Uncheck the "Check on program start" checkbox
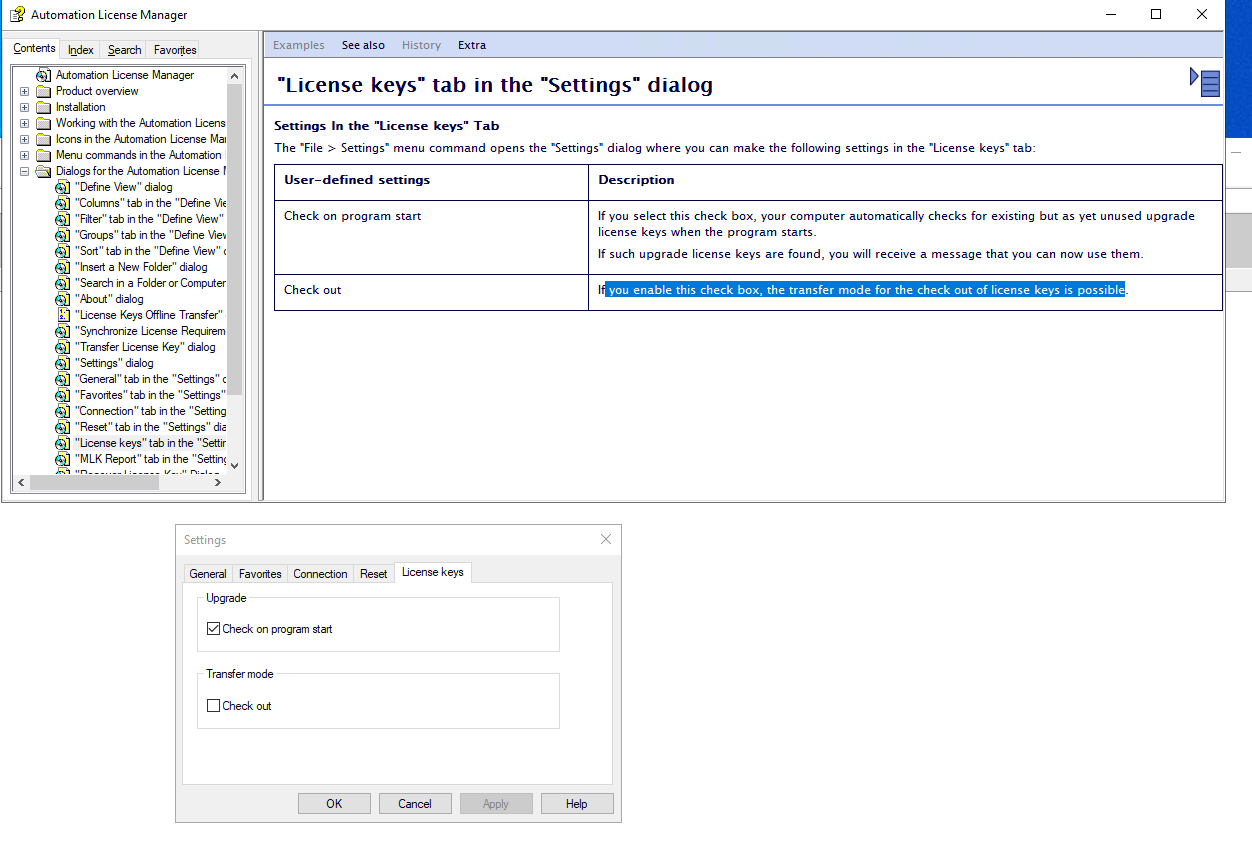The width and height of the screenshot is (1252, 844). [x=213, y=629]
